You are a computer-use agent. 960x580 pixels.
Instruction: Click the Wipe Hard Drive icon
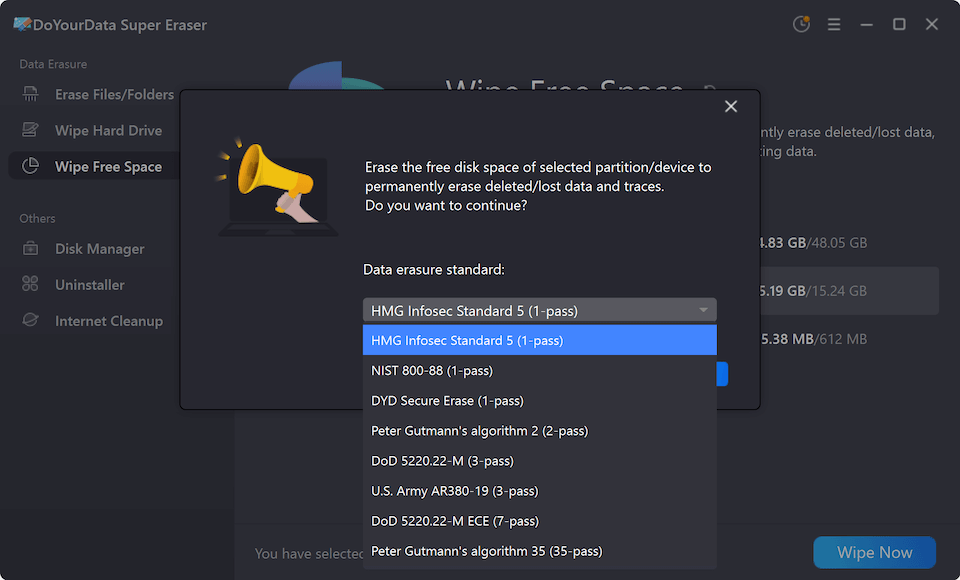point(31,130)
